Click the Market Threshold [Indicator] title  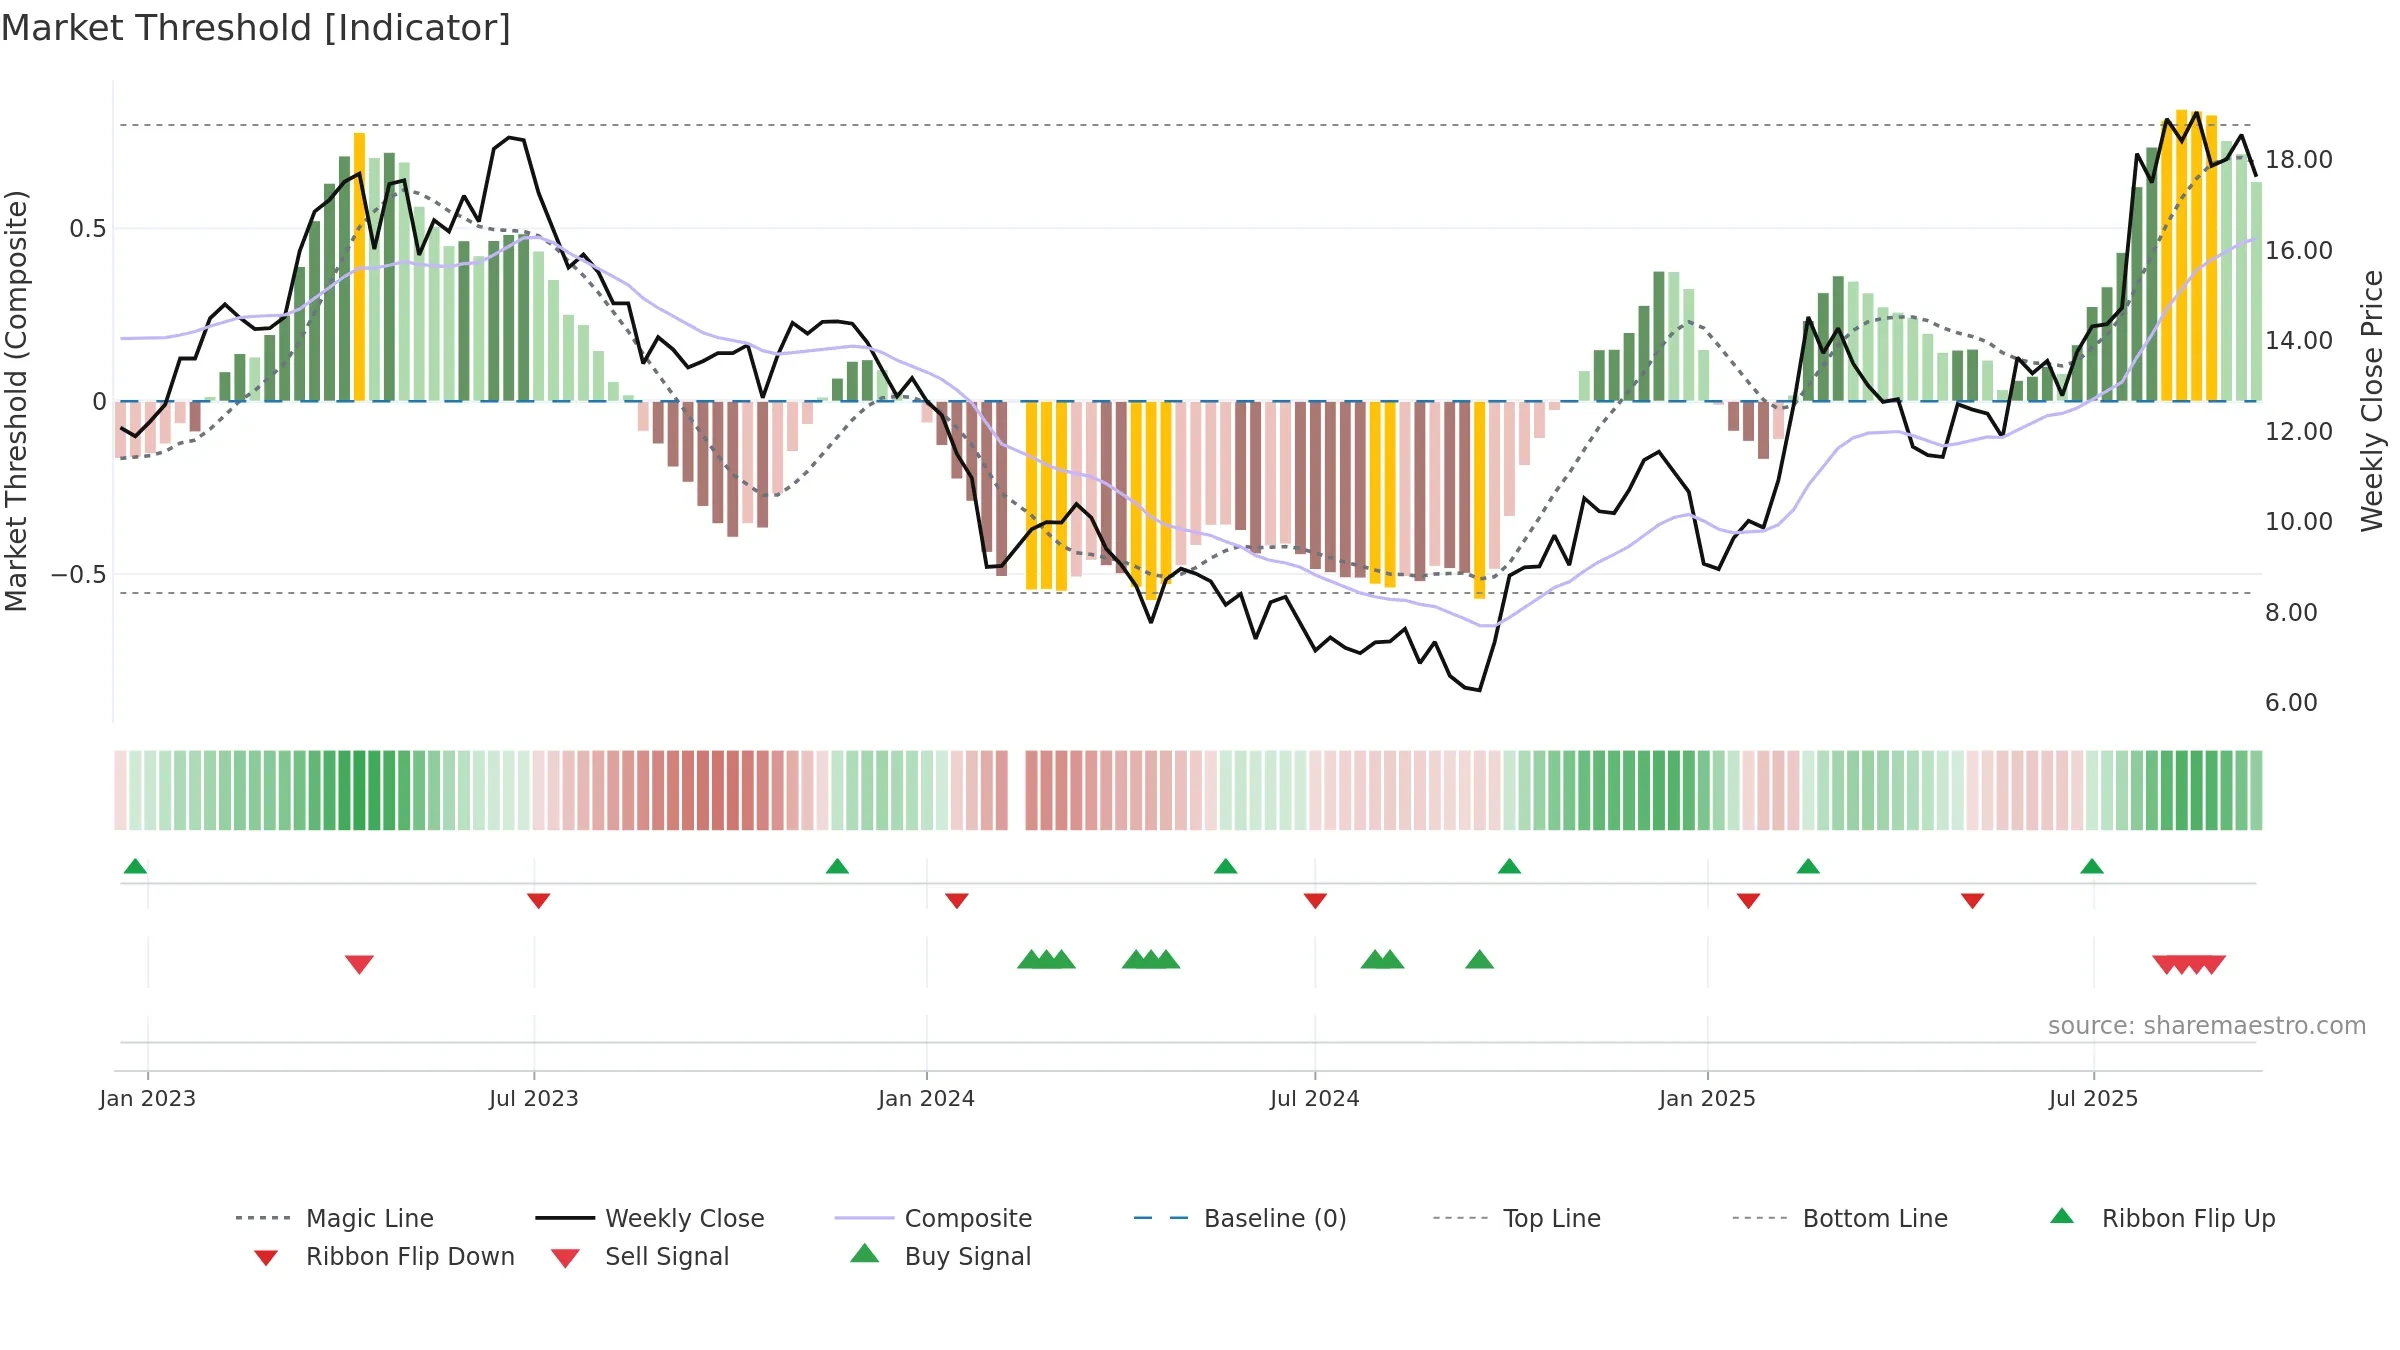click(x=256, y=28)
